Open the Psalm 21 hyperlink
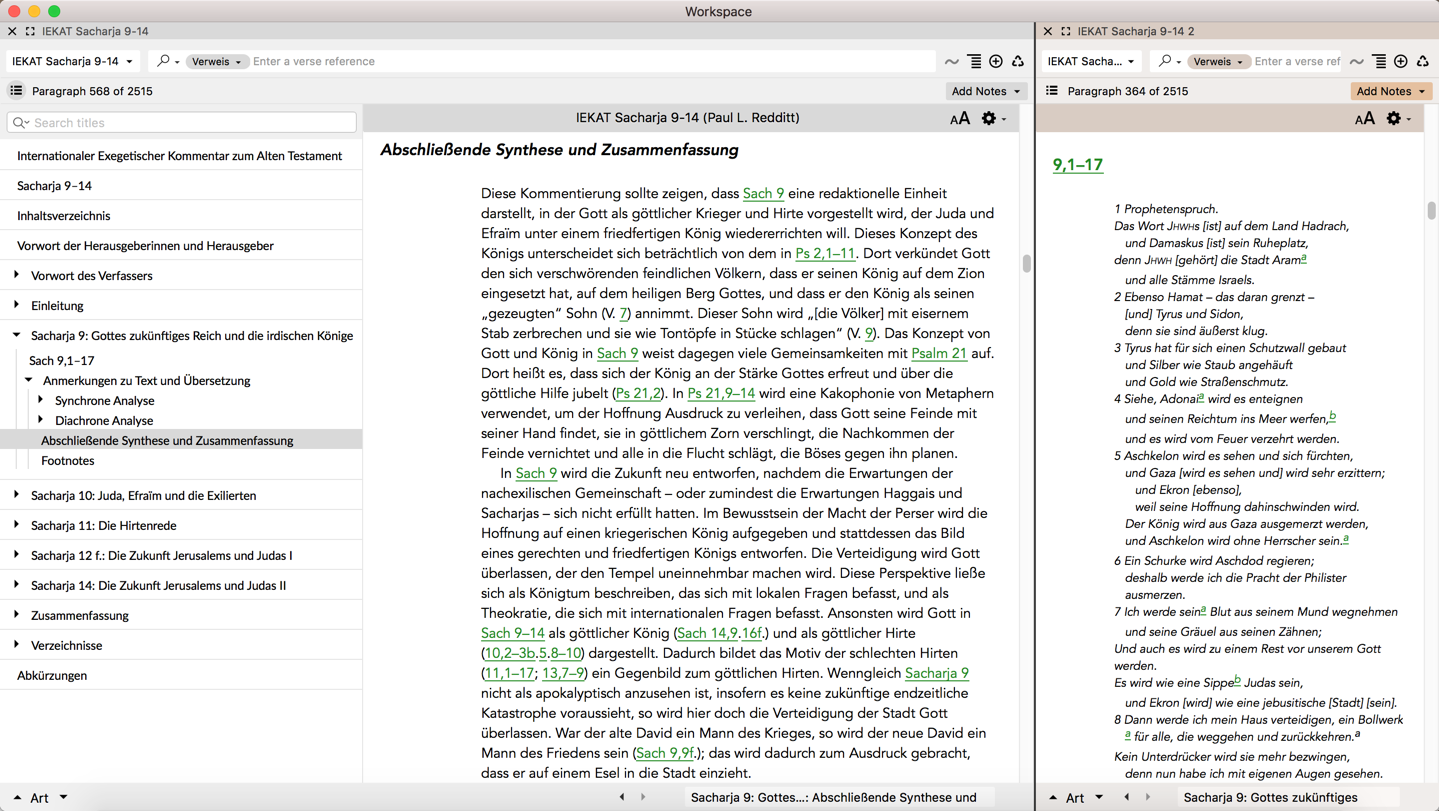Screen dimensions: 1439x811 coord(939,354)
